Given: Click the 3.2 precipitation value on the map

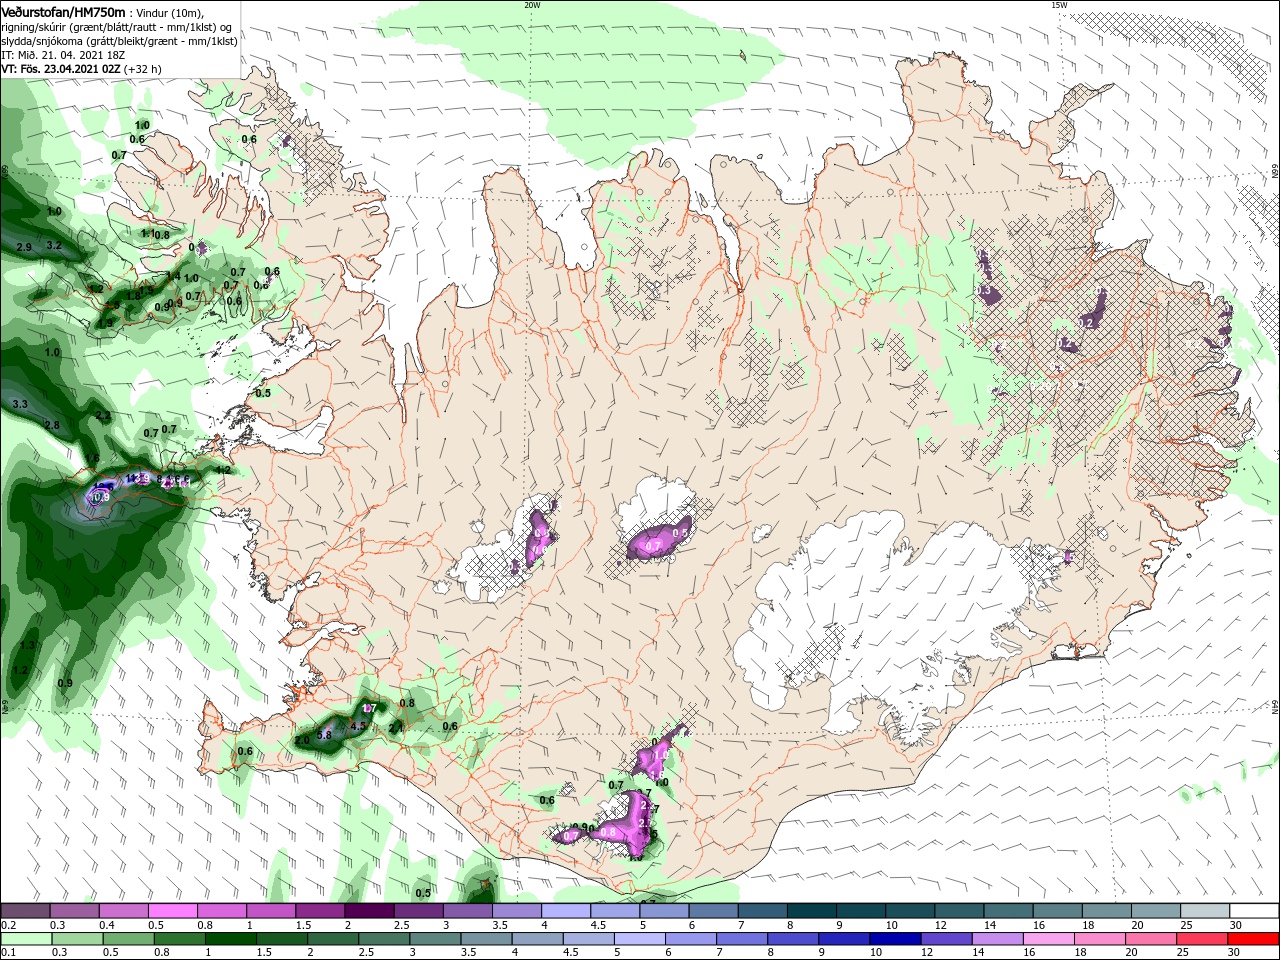Looking at the screenshot, I should point(55,245).
